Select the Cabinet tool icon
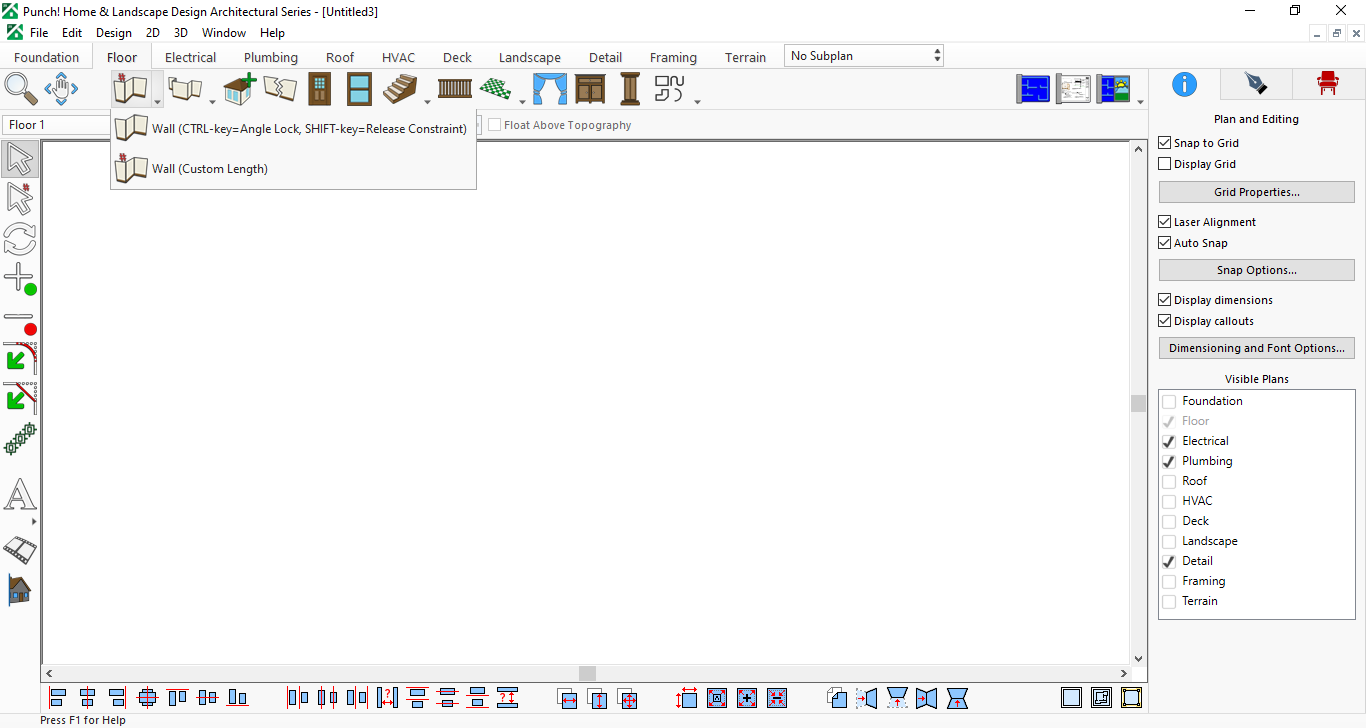 (x=590, y=89)
